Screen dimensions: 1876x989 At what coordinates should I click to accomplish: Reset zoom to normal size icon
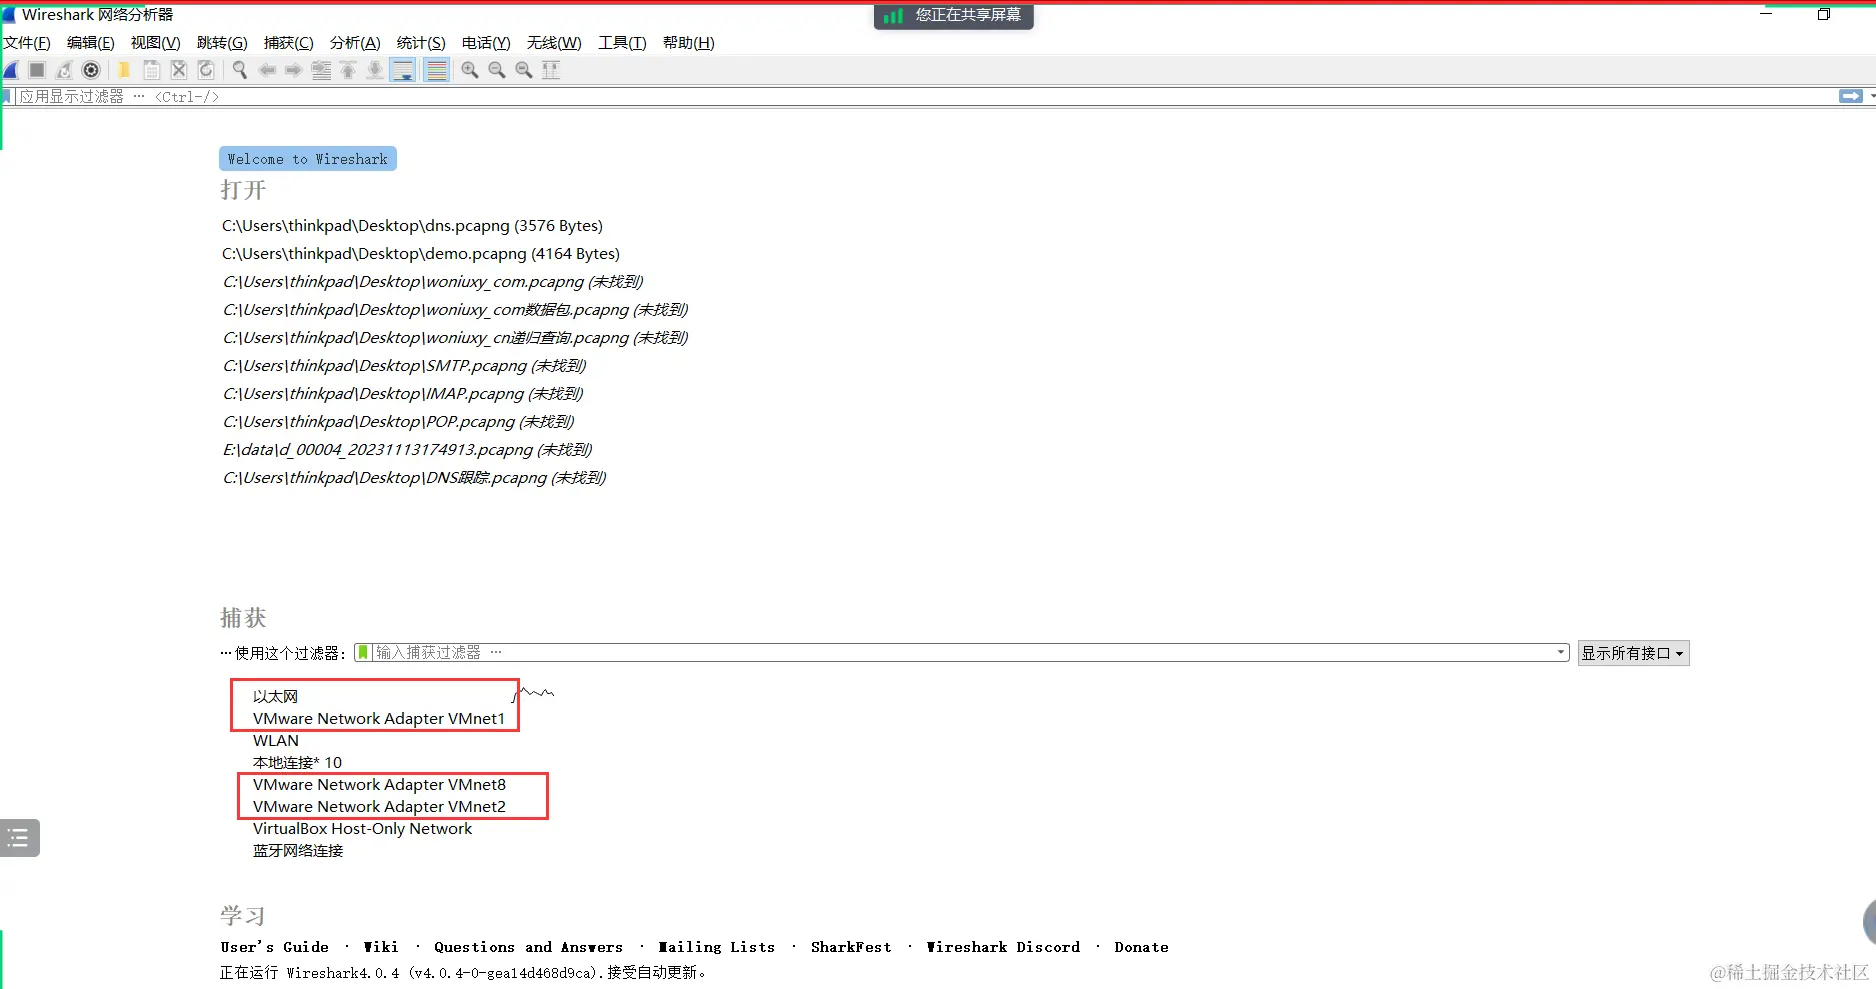point(524,70)
